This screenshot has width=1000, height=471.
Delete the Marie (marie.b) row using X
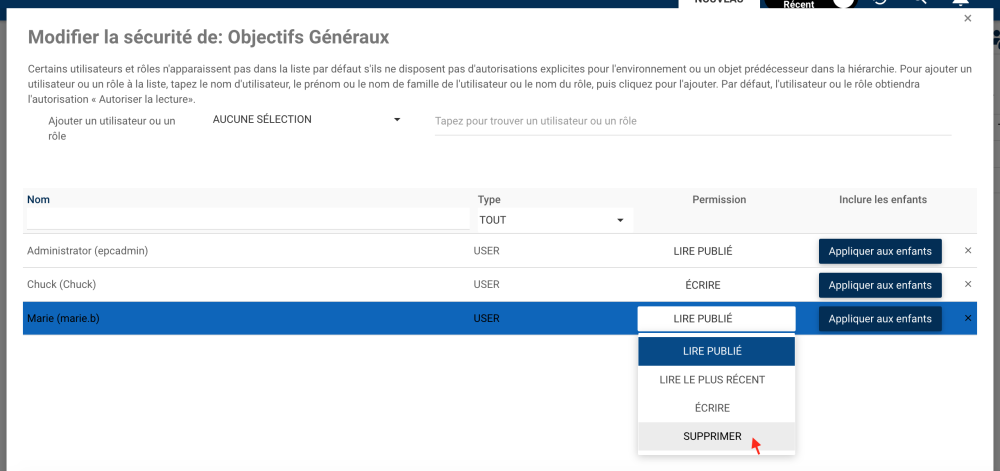(967, 318)
